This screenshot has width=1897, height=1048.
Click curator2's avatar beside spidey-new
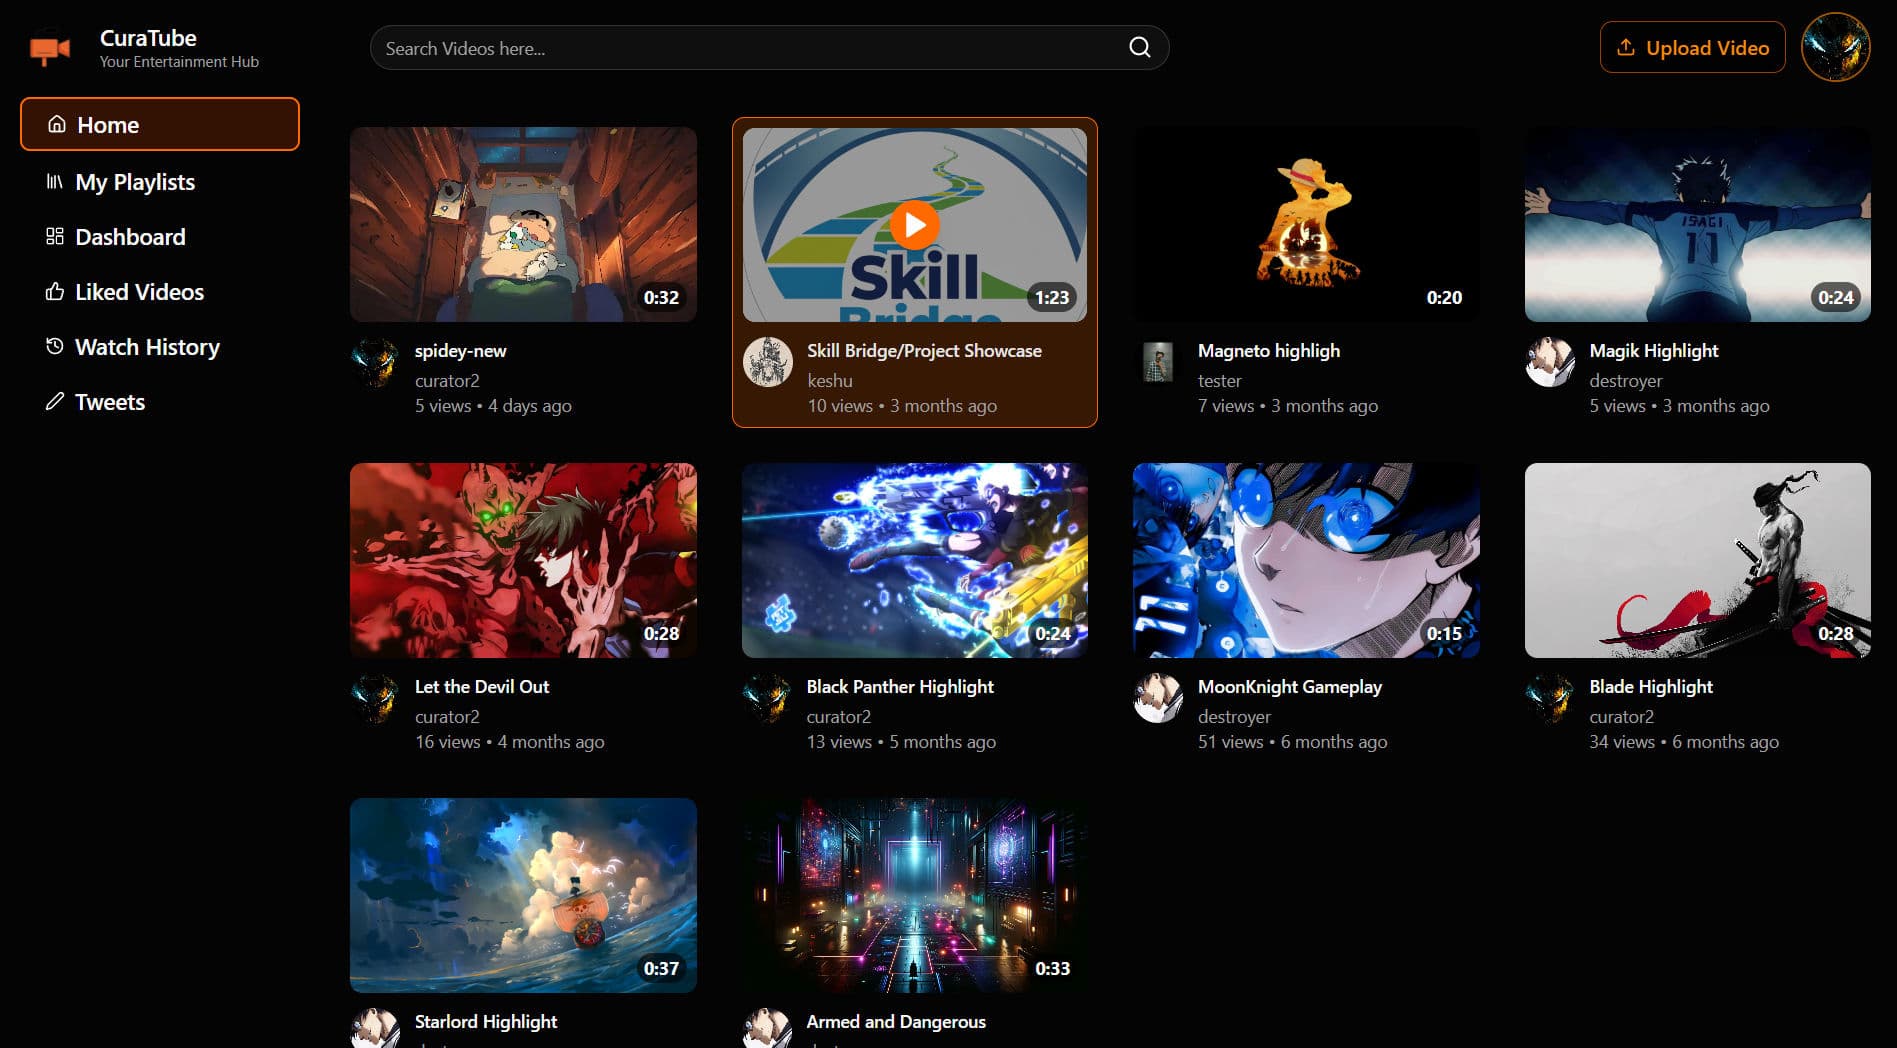click(x=376, y=362)
